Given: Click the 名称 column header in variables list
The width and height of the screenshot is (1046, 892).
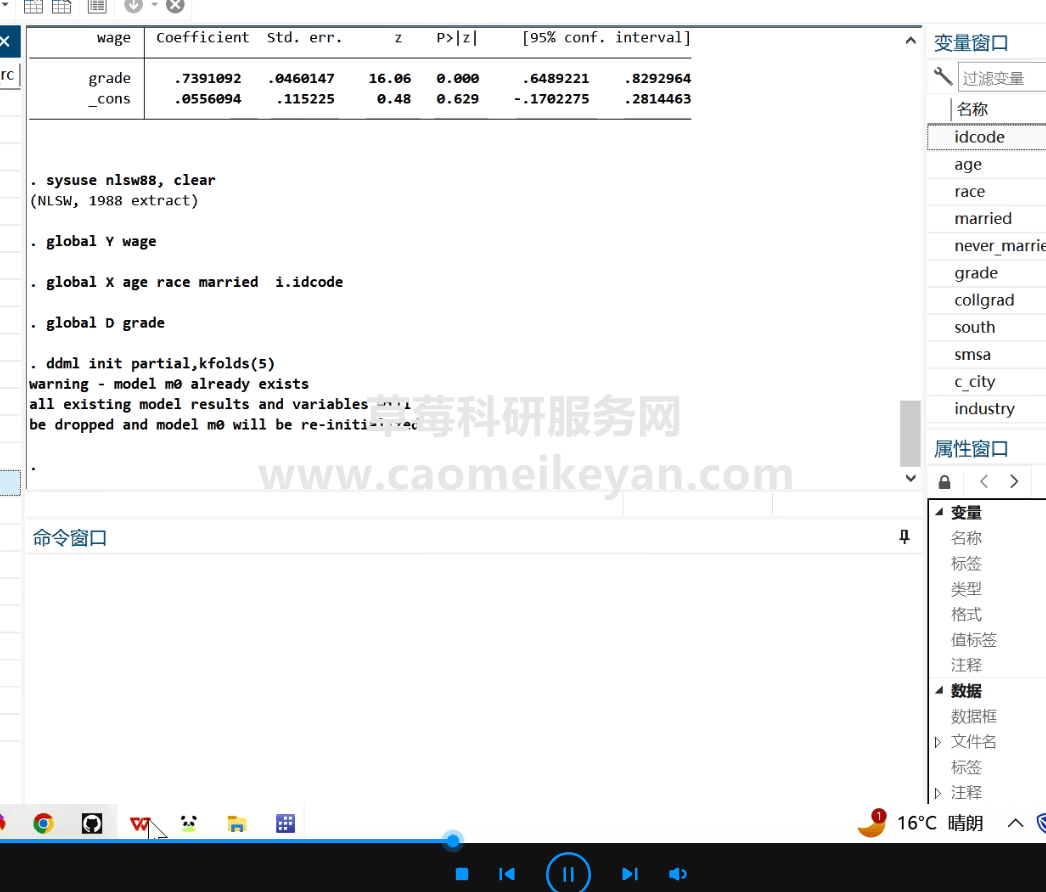Looking at the screenshot, I should pyautogui.click(x=972, y=109).
